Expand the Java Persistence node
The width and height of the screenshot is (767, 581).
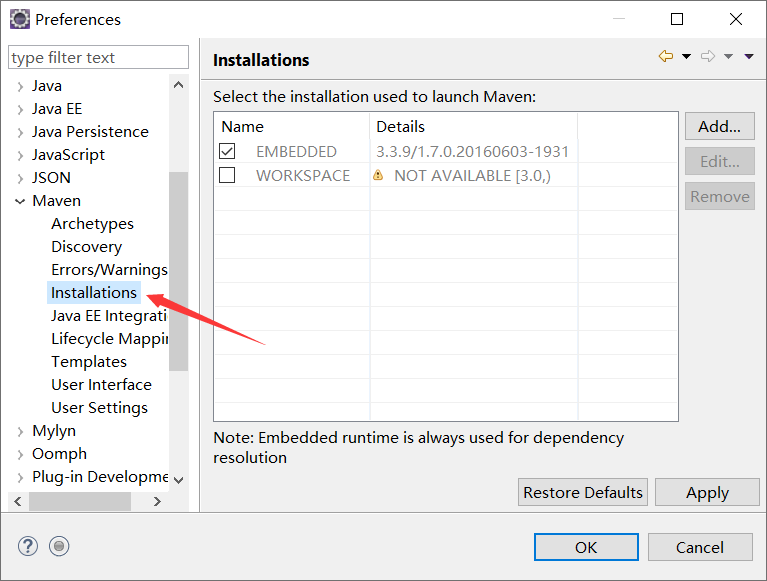coord(20,133)
